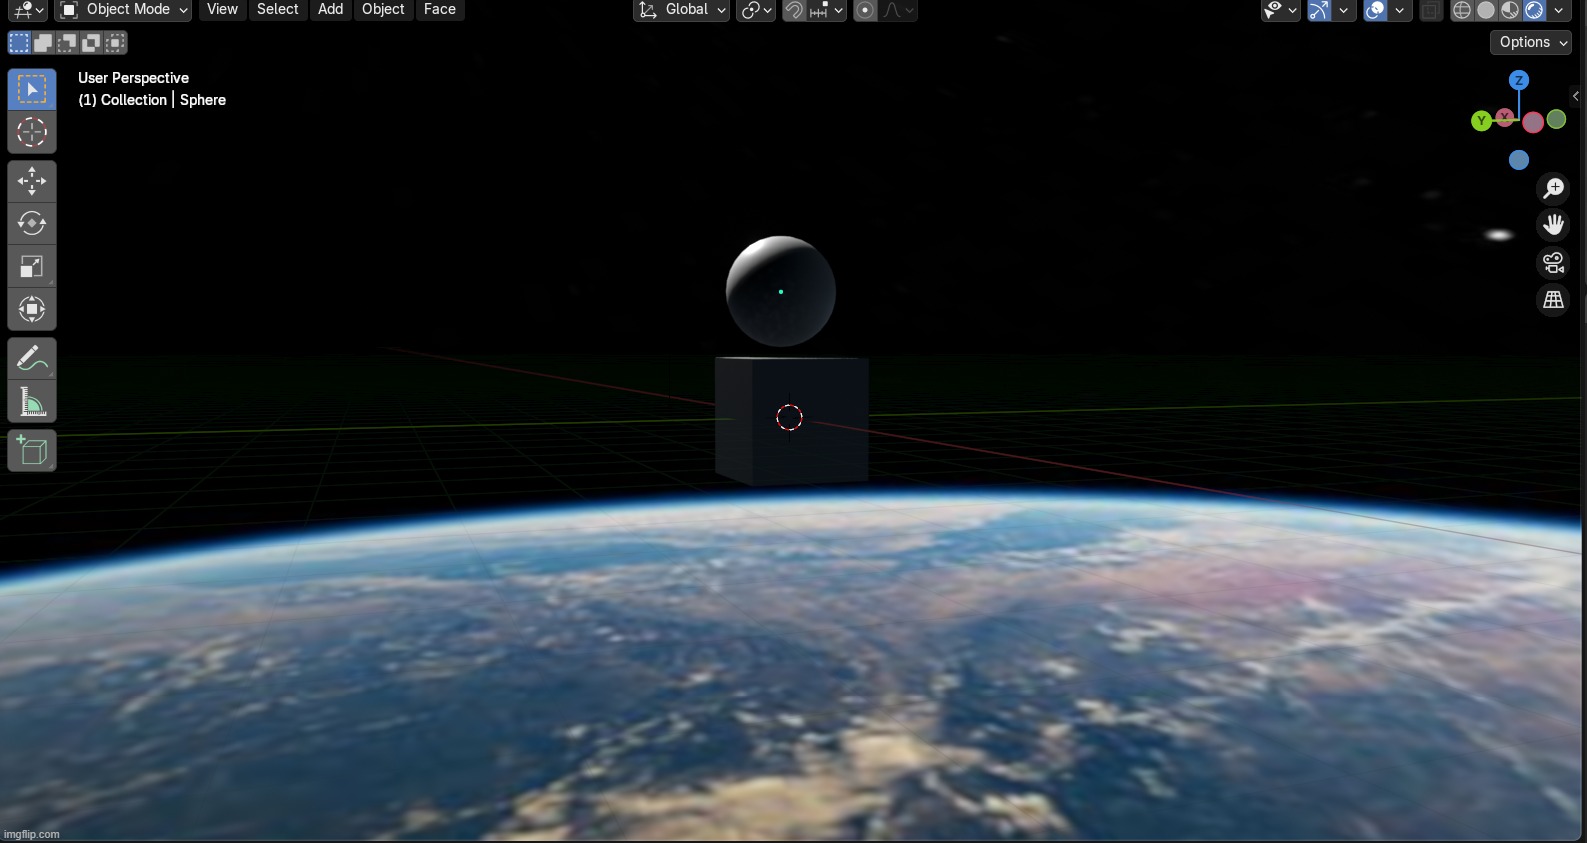Click the Add Cube tool
This screenshot has width=1587, height=843.
tap(32, 451)
